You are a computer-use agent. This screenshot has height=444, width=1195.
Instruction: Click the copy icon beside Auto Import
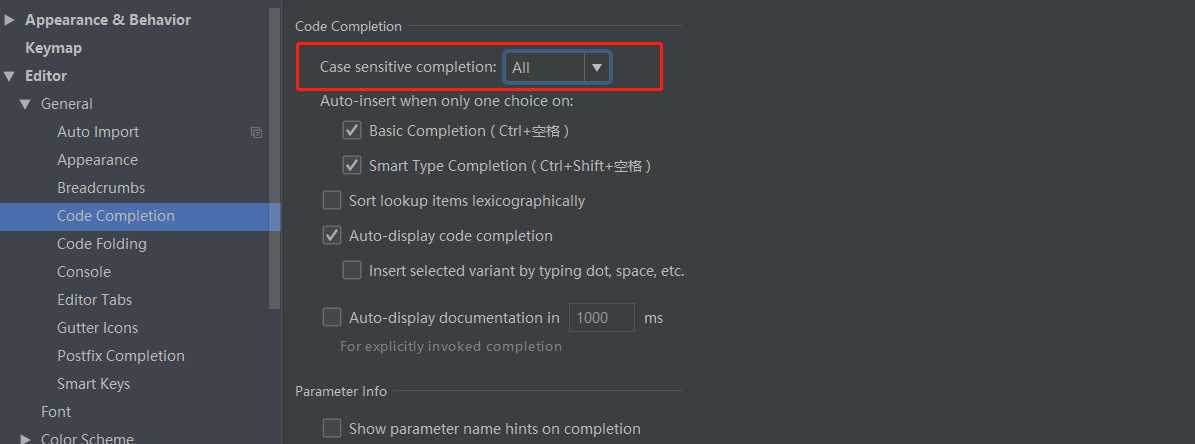(x=256, y=133)
